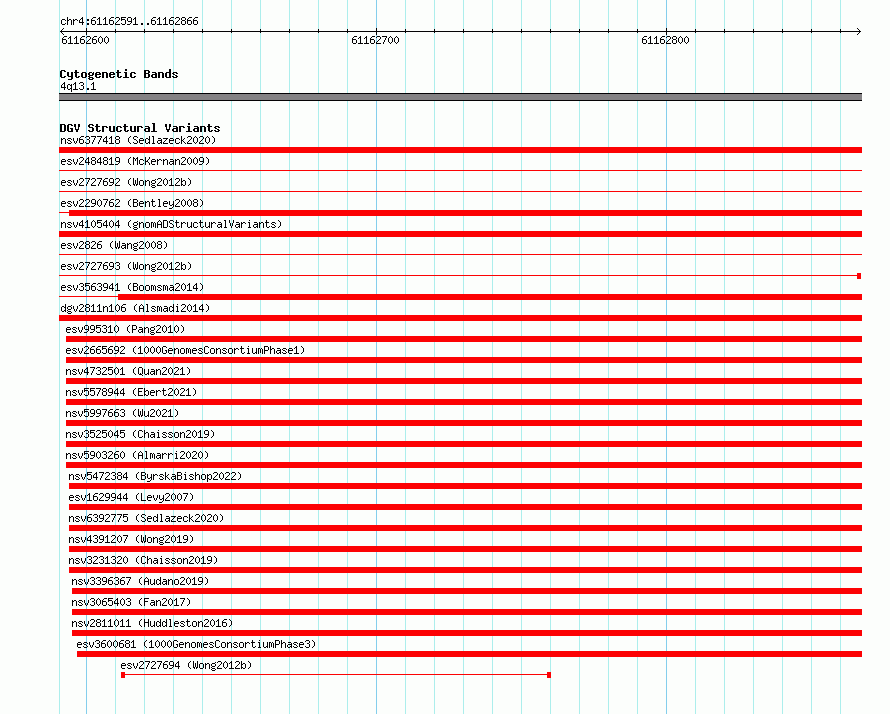This screenshot has height=714, width=890.
Task: Open variant nsv5997663 (Wu2021)
Action: [x=122, y=413]
